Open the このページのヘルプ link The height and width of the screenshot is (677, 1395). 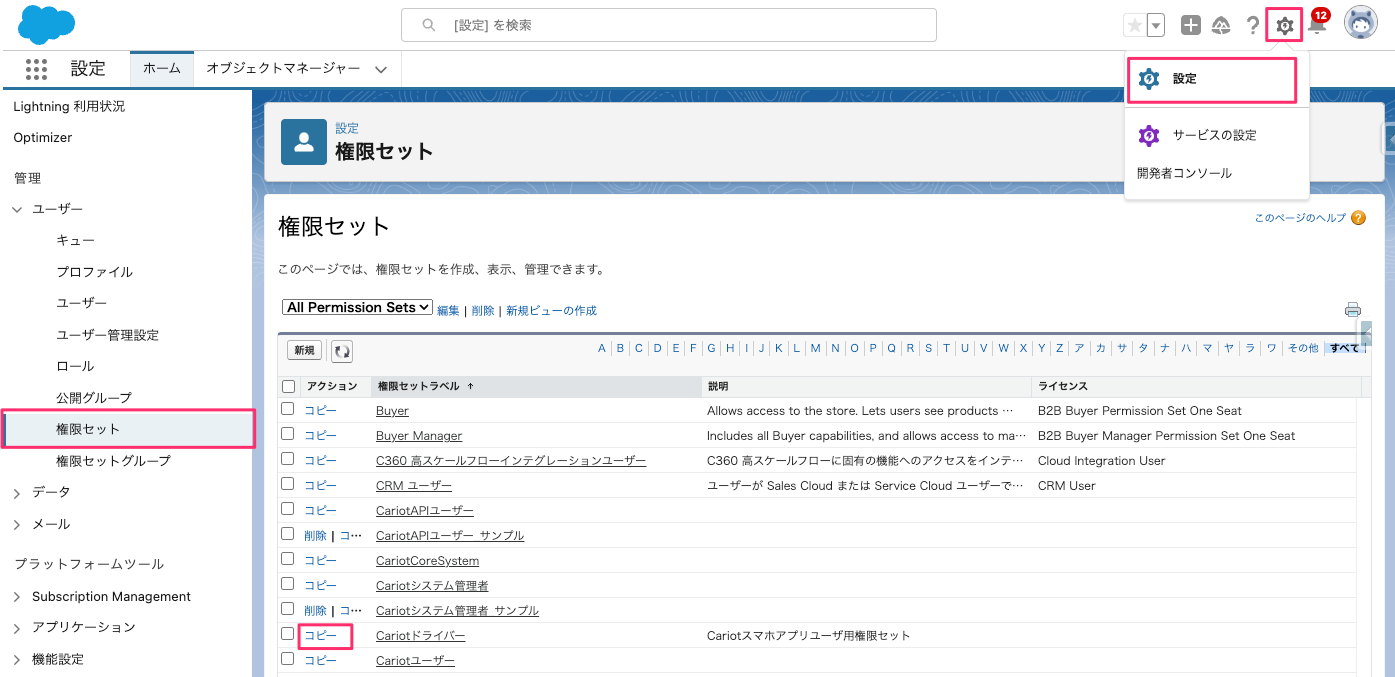click(1300, 218)
